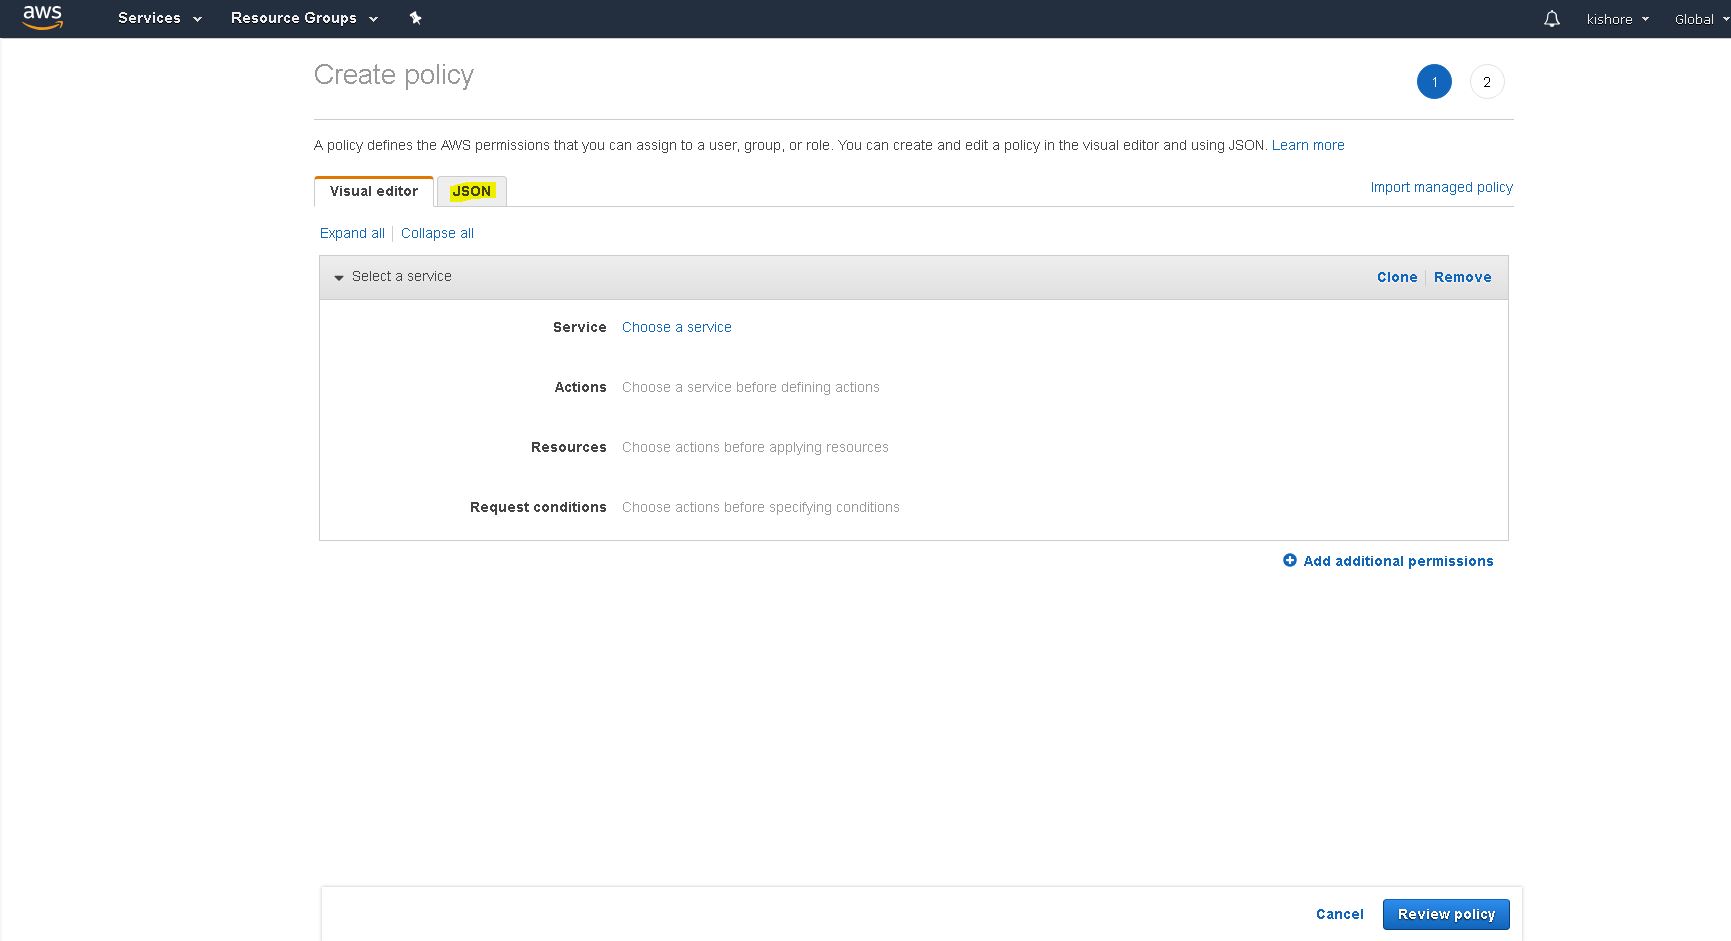Switch to the JSON tab
This screenshot has width=1731, height=941.
[471, 191]
